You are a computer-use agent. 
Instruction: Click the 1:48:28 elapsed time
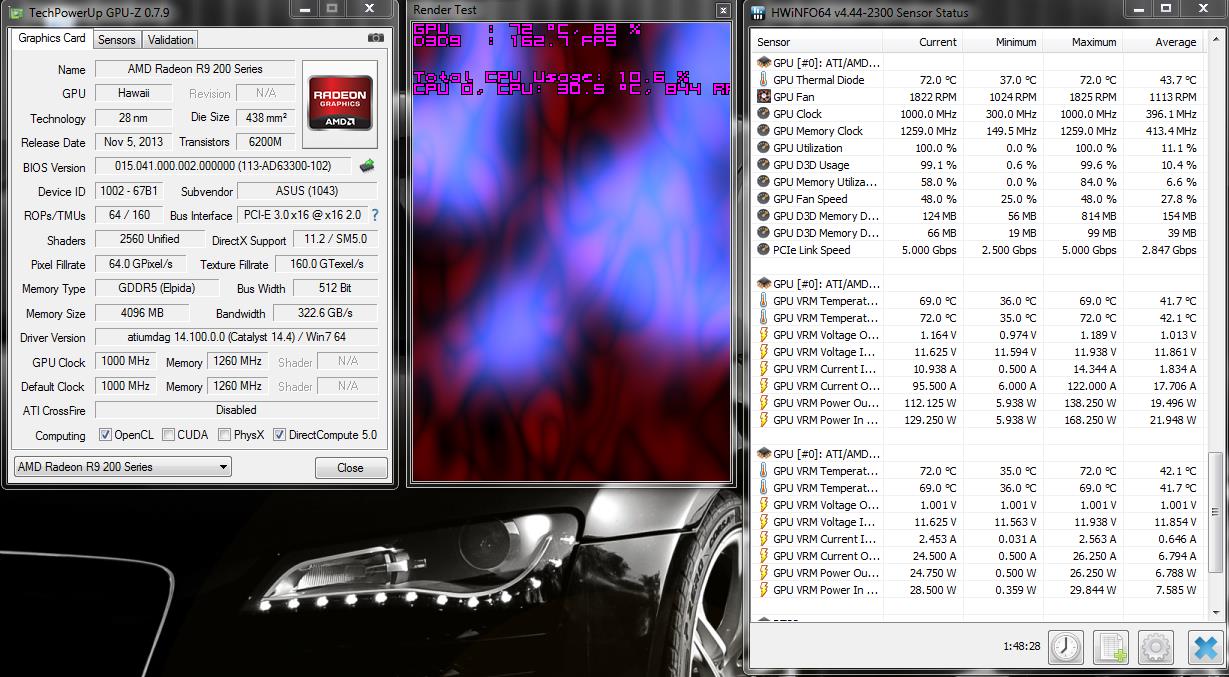point(1021,647)
